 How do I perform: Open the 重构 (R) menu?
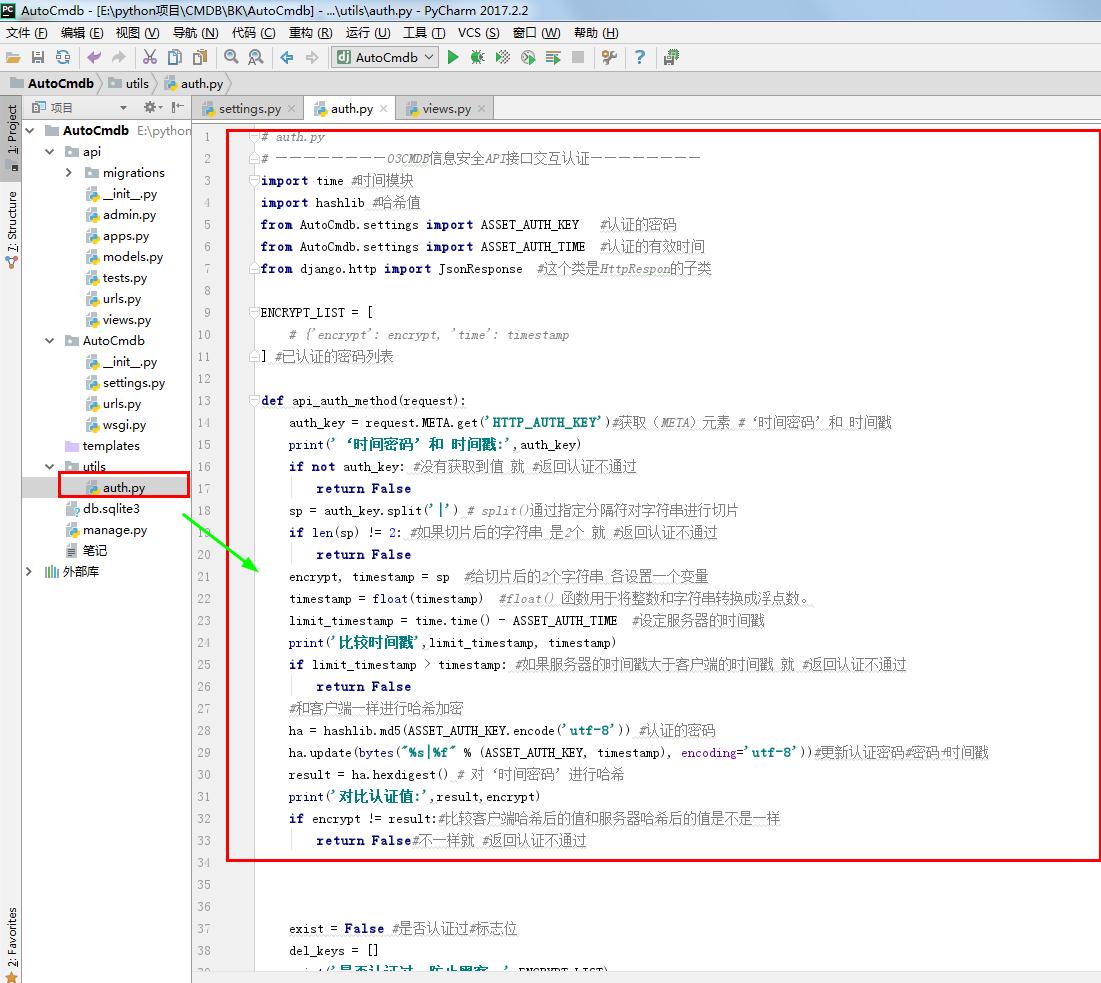[311, 33]
